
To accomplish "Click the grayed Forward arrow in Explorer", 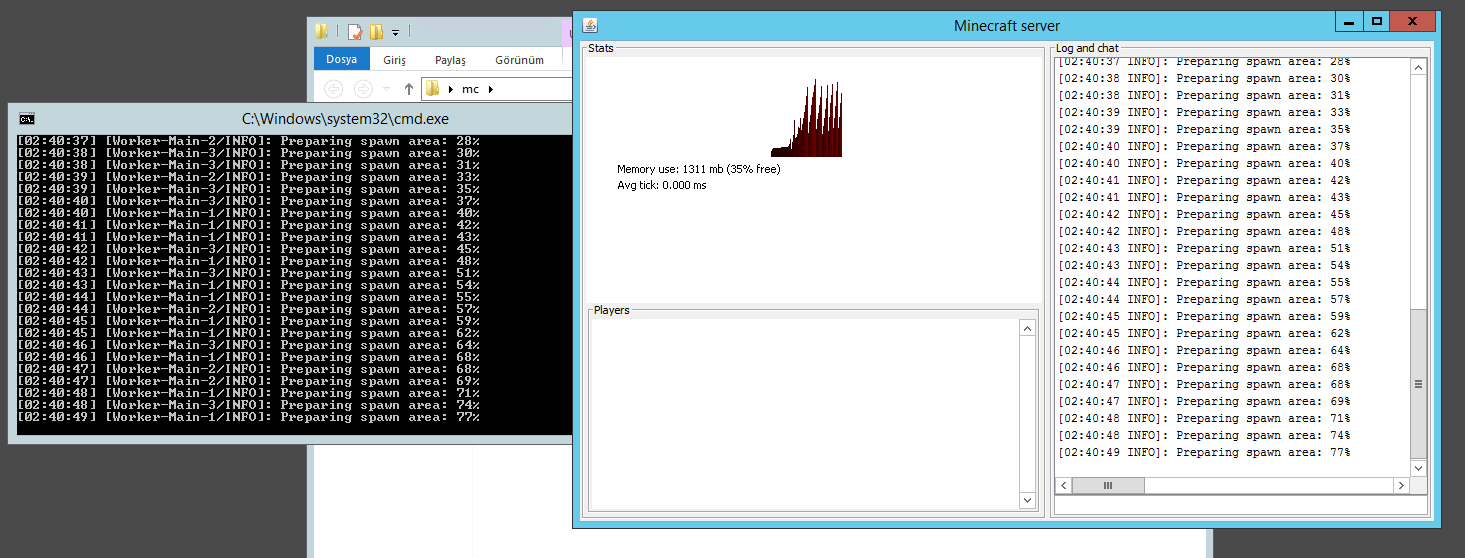I will pos(363,89).
